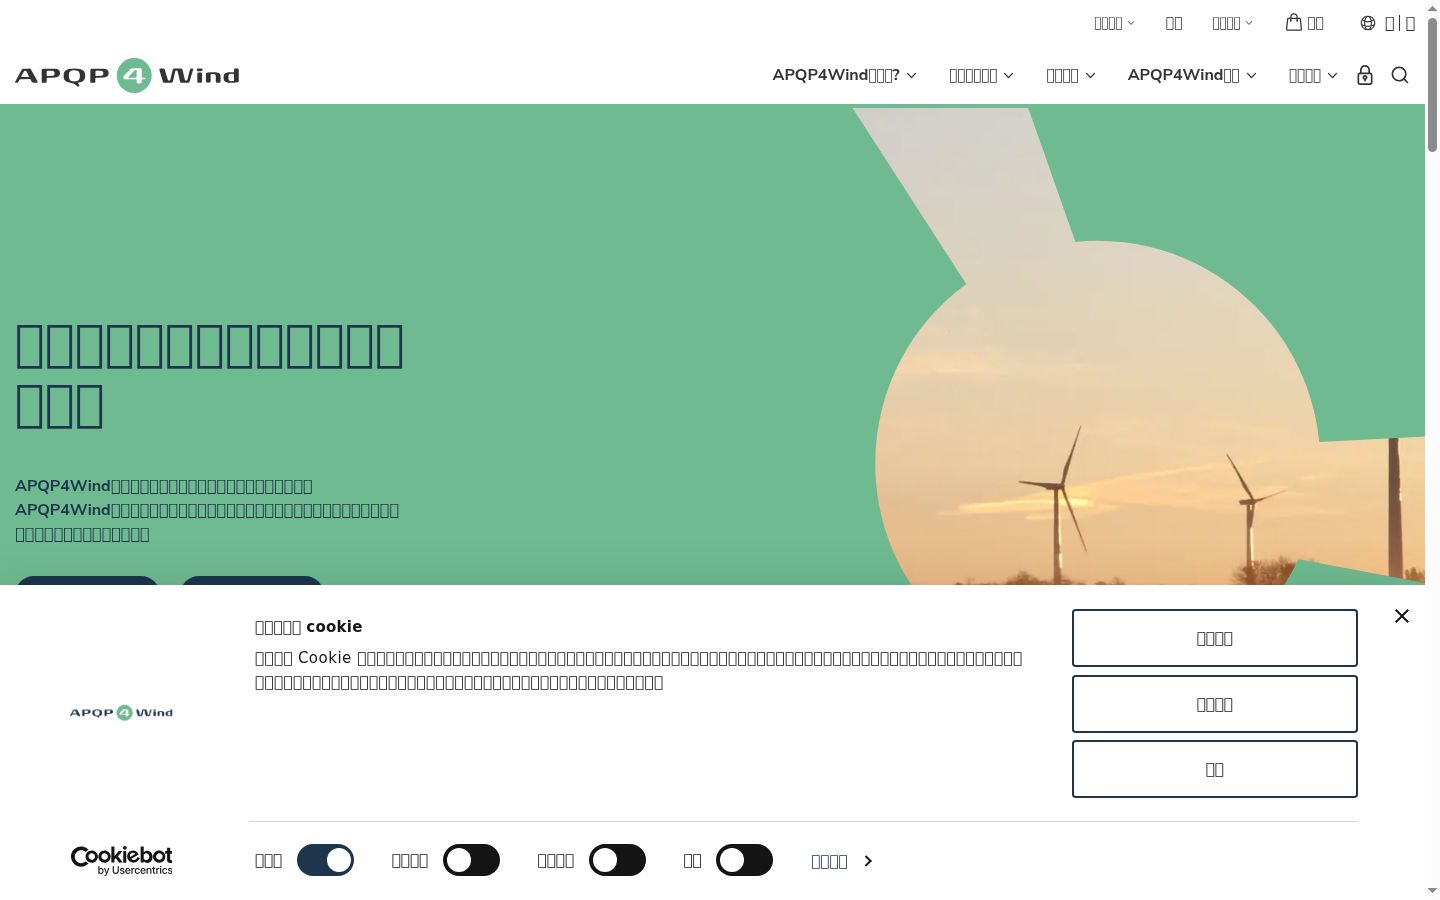The height and width of the screenshot is (900, 1440).
Task: Open the shopping bag in the top bar
Action: coord(1304,22)
